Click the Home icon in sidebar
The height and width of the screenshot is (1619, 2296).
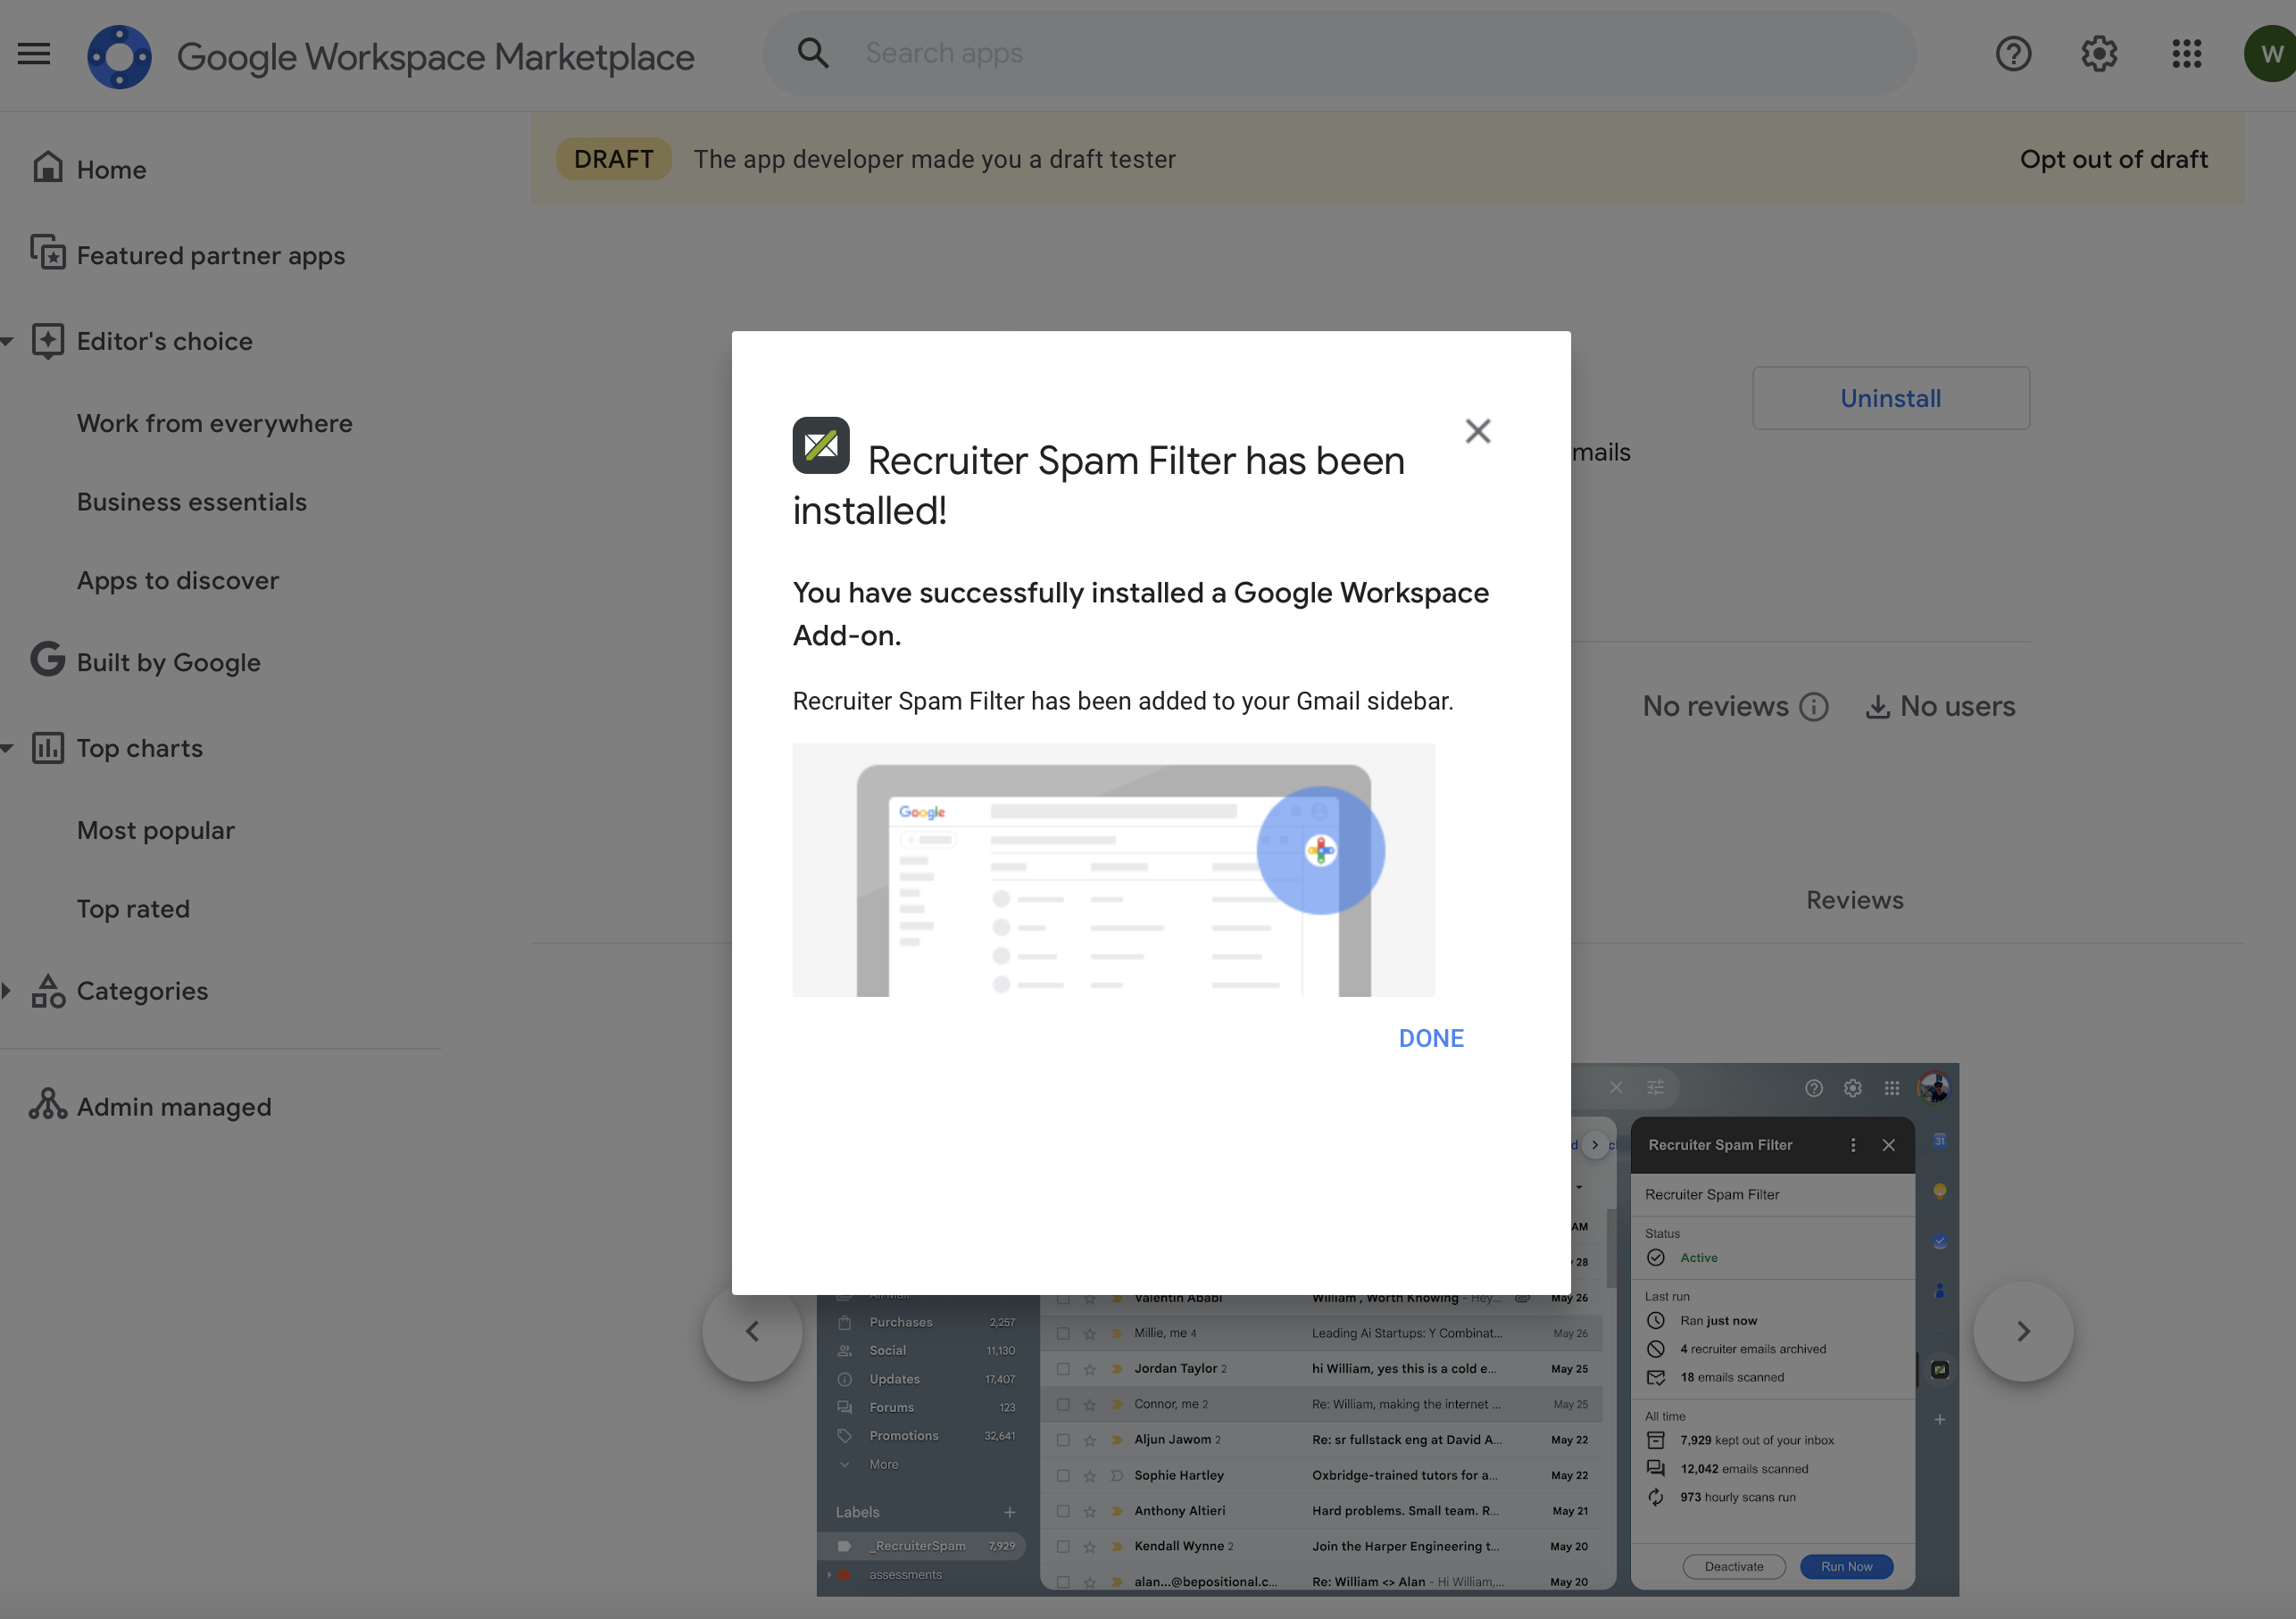[x=47, y=168]
